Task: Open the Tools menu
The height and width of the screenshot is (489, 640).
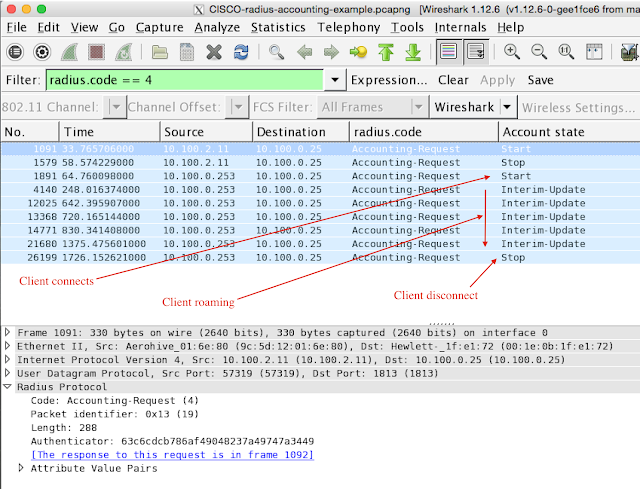Action: [x=407, y=27]
